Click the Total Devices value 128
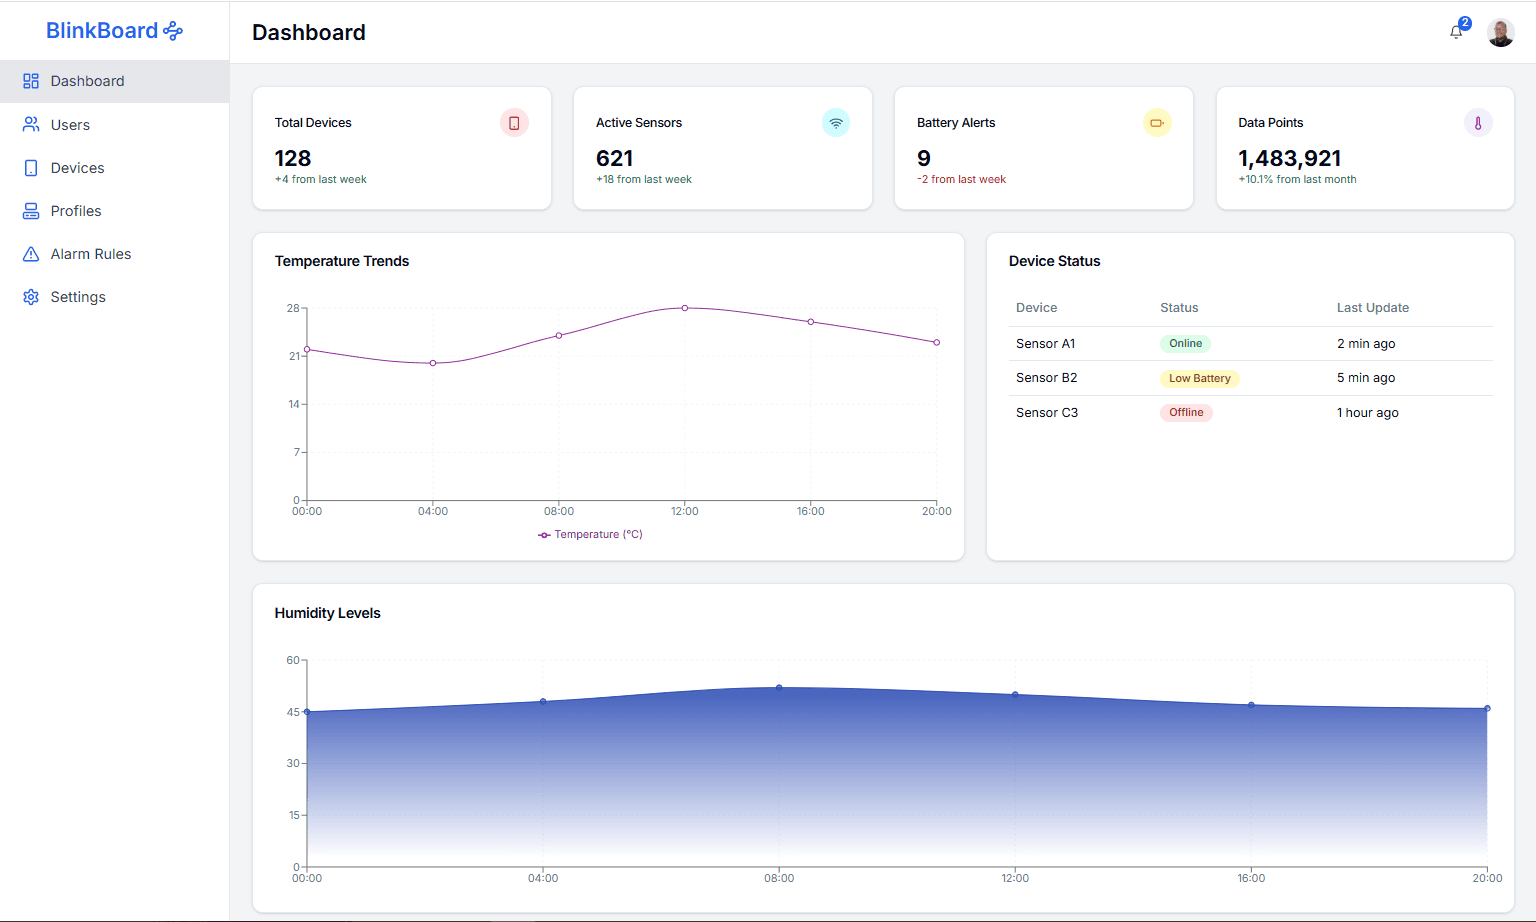The width and height of the screenshot is (1536, 922). 293,158
